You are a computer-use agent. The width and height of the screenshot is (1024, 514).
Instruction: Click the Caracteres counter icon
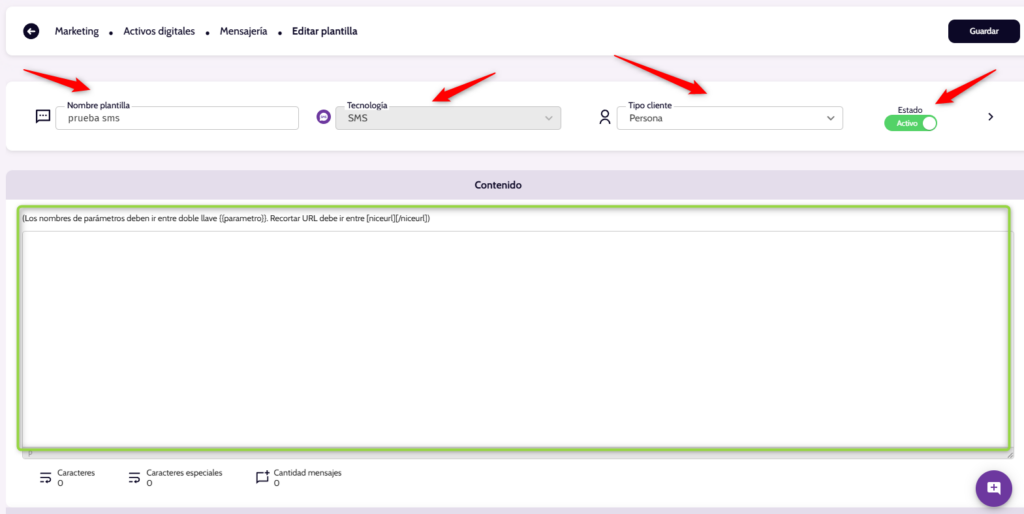[45, 478]
